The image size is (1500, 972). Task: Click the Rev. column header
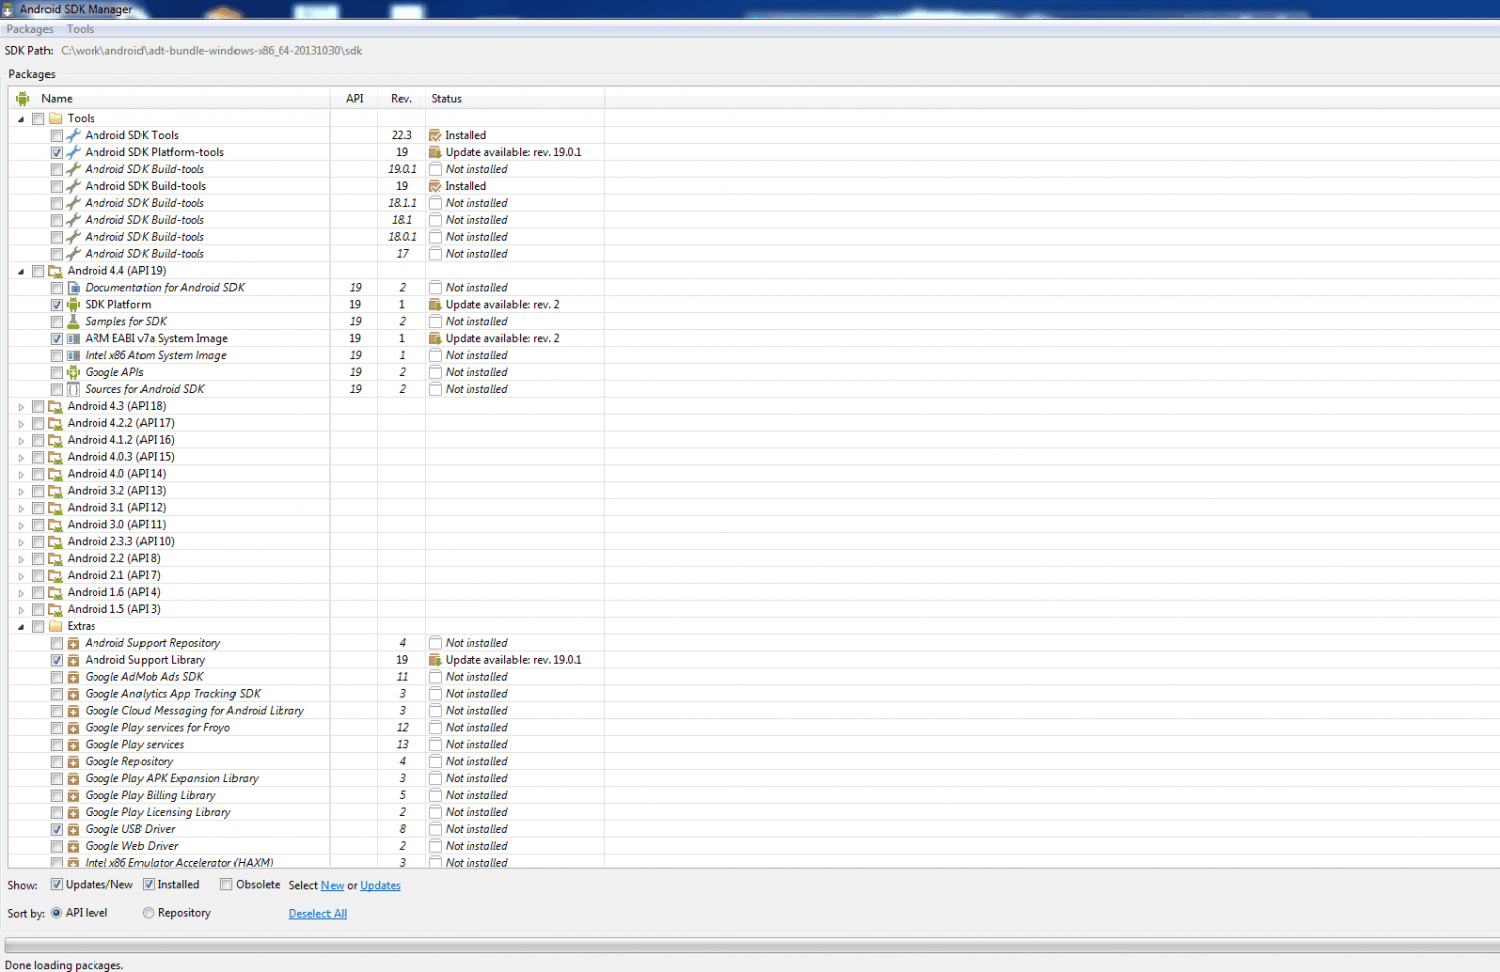point(402,99)
